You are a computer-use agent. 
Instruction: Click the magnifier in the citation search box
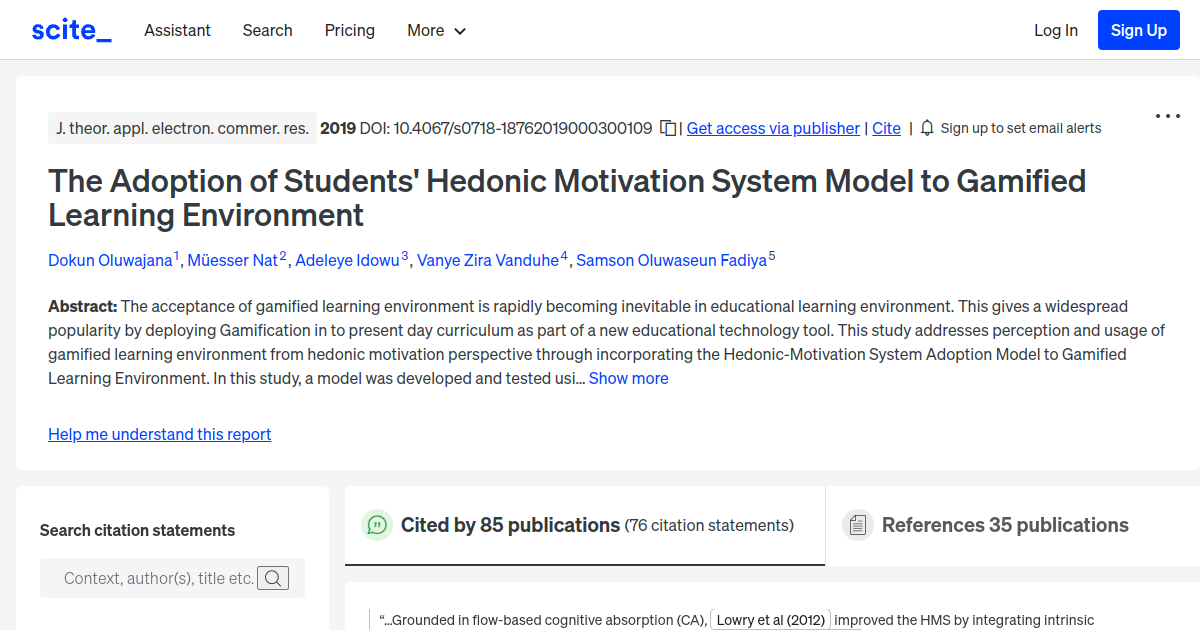273,577
